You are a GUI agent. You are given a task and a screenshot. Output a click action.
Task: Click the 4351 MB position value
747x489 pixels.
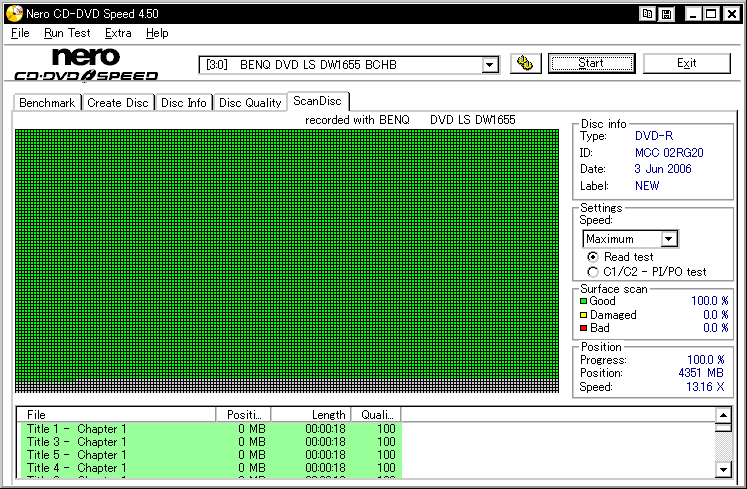point(701,373)
